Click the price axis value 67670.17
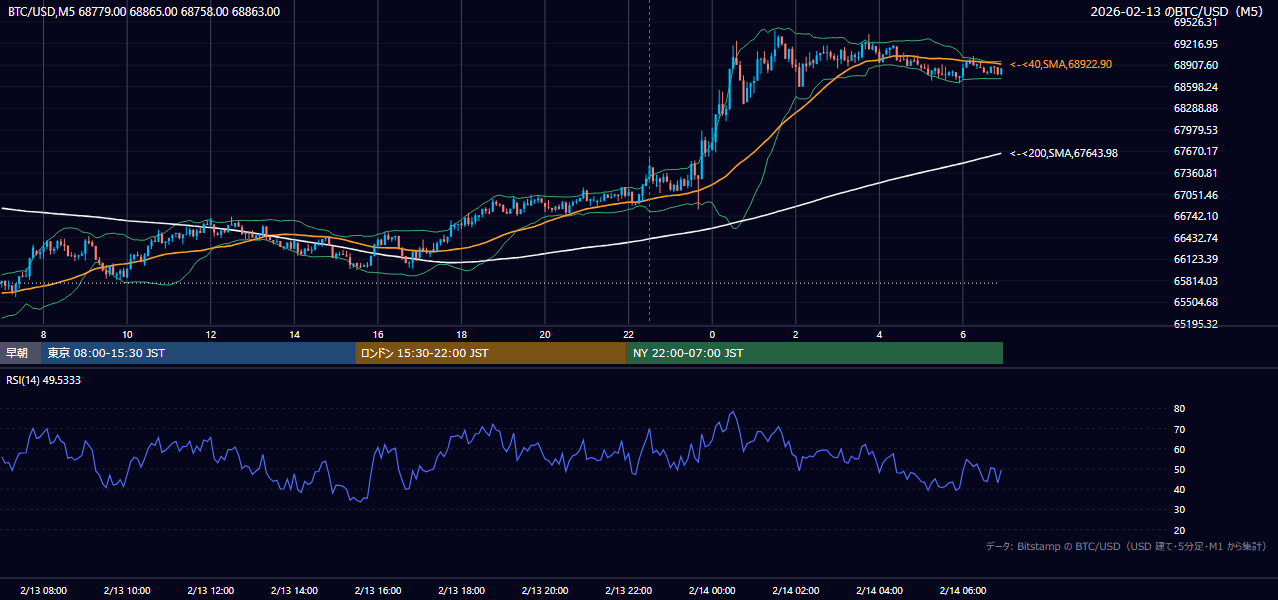1278x600 pixels. tap(1195, 151)
